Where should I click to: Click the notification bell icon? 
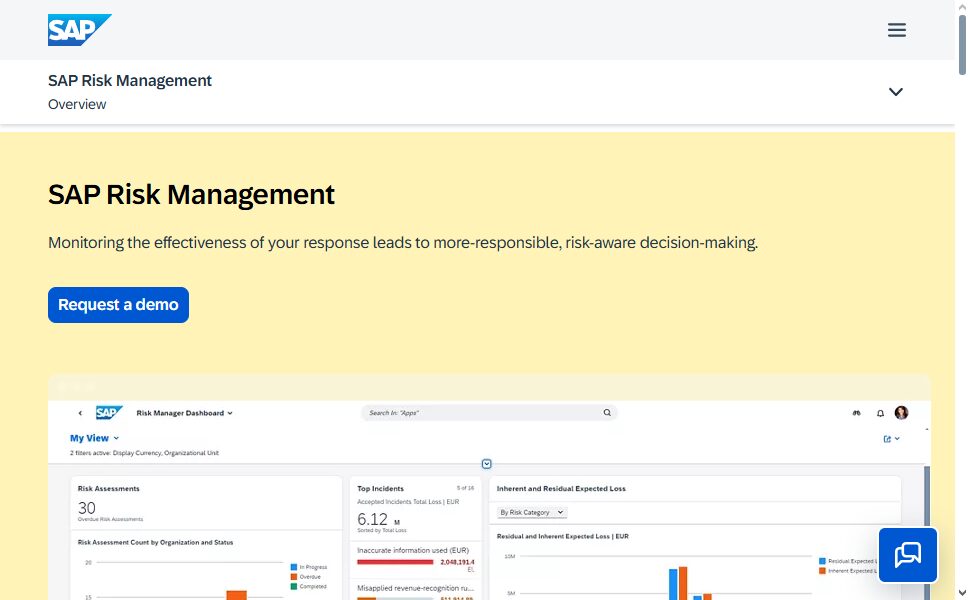pos(880,413)
